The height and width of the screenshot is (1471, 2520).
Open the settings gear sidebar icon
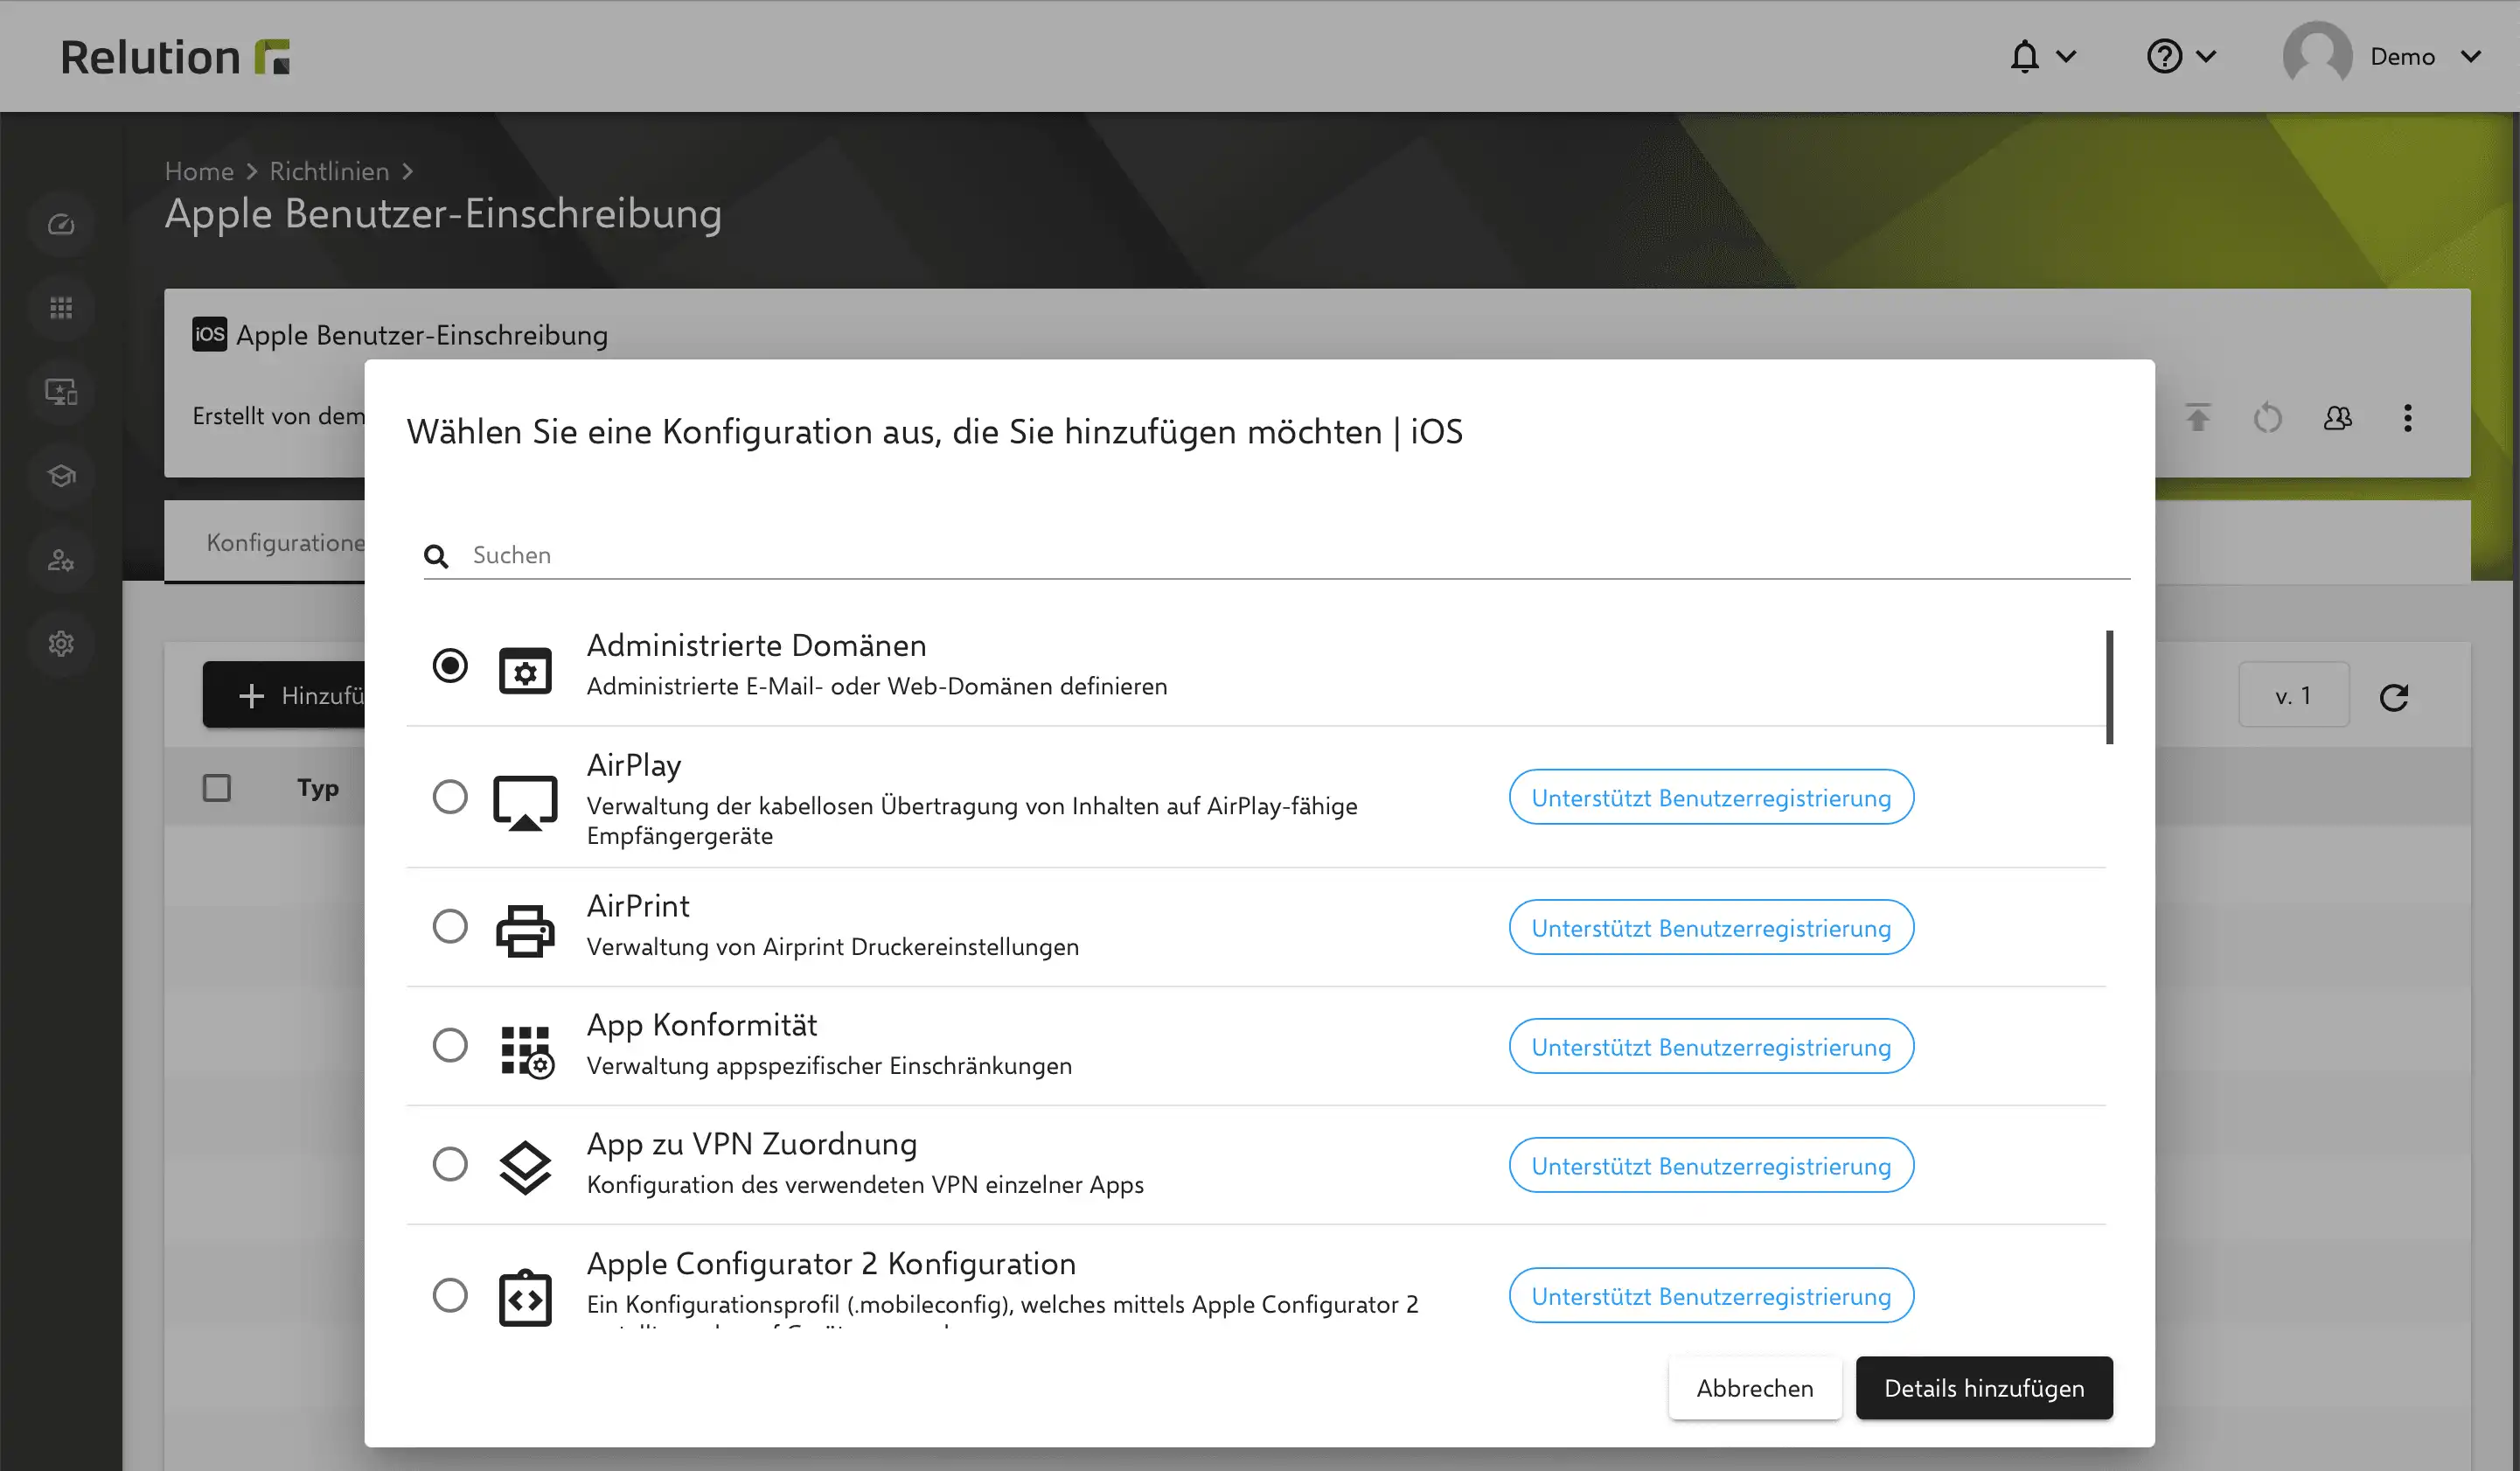[x=61, y=644]
